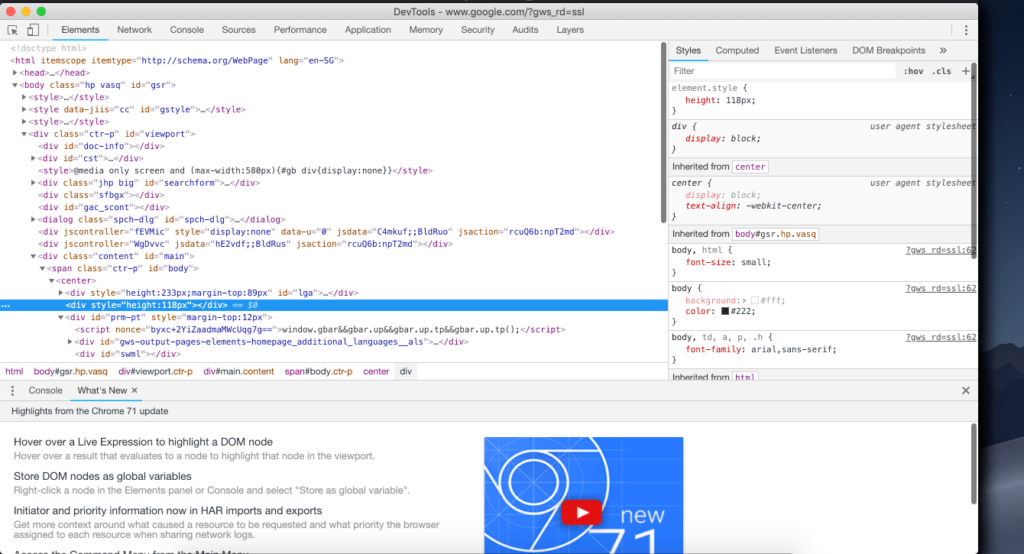Expand the style data-jiis gstyle node

24,109
